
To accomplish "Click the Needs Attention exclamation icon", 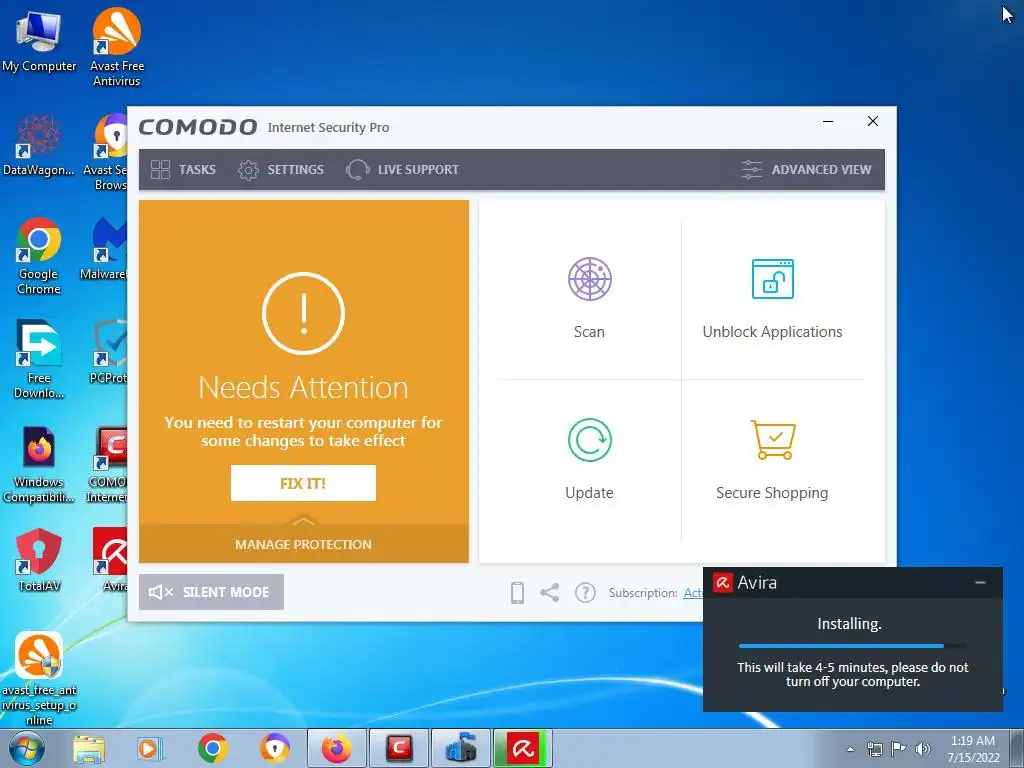I will click(303, 313).
